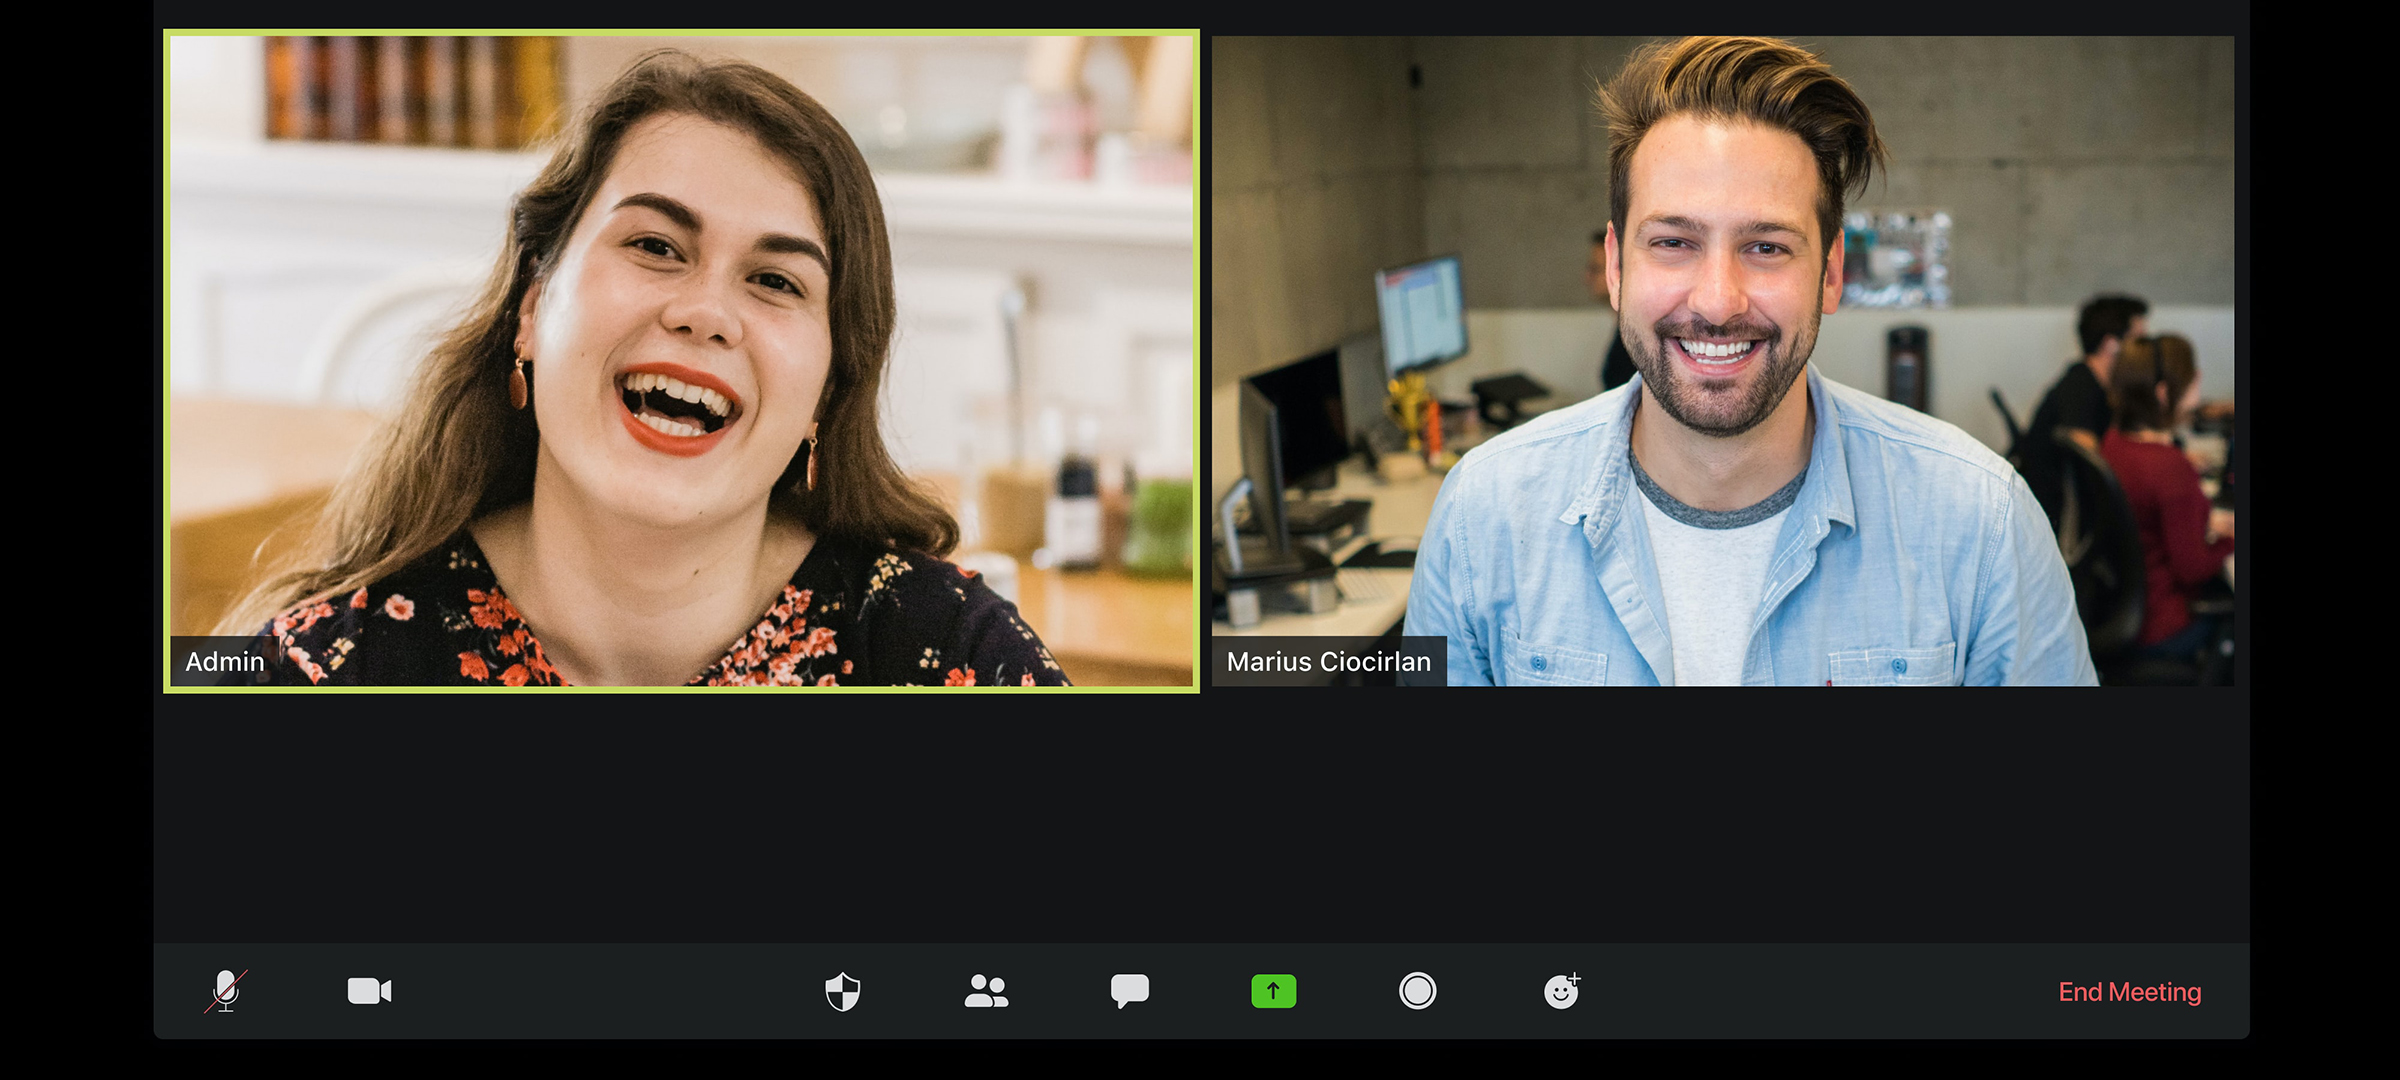The image size is (2400, 1080).
Task: Open the Chat speech bubble
Action: (x=1129, y=991)
